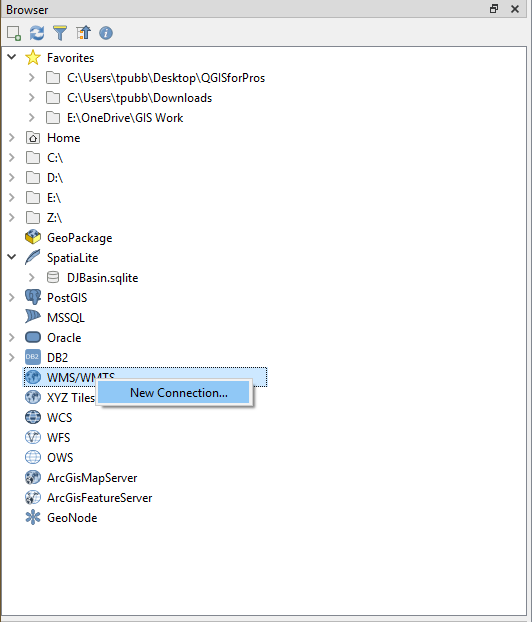Expand the Oracle connections node

coord(12,337)
